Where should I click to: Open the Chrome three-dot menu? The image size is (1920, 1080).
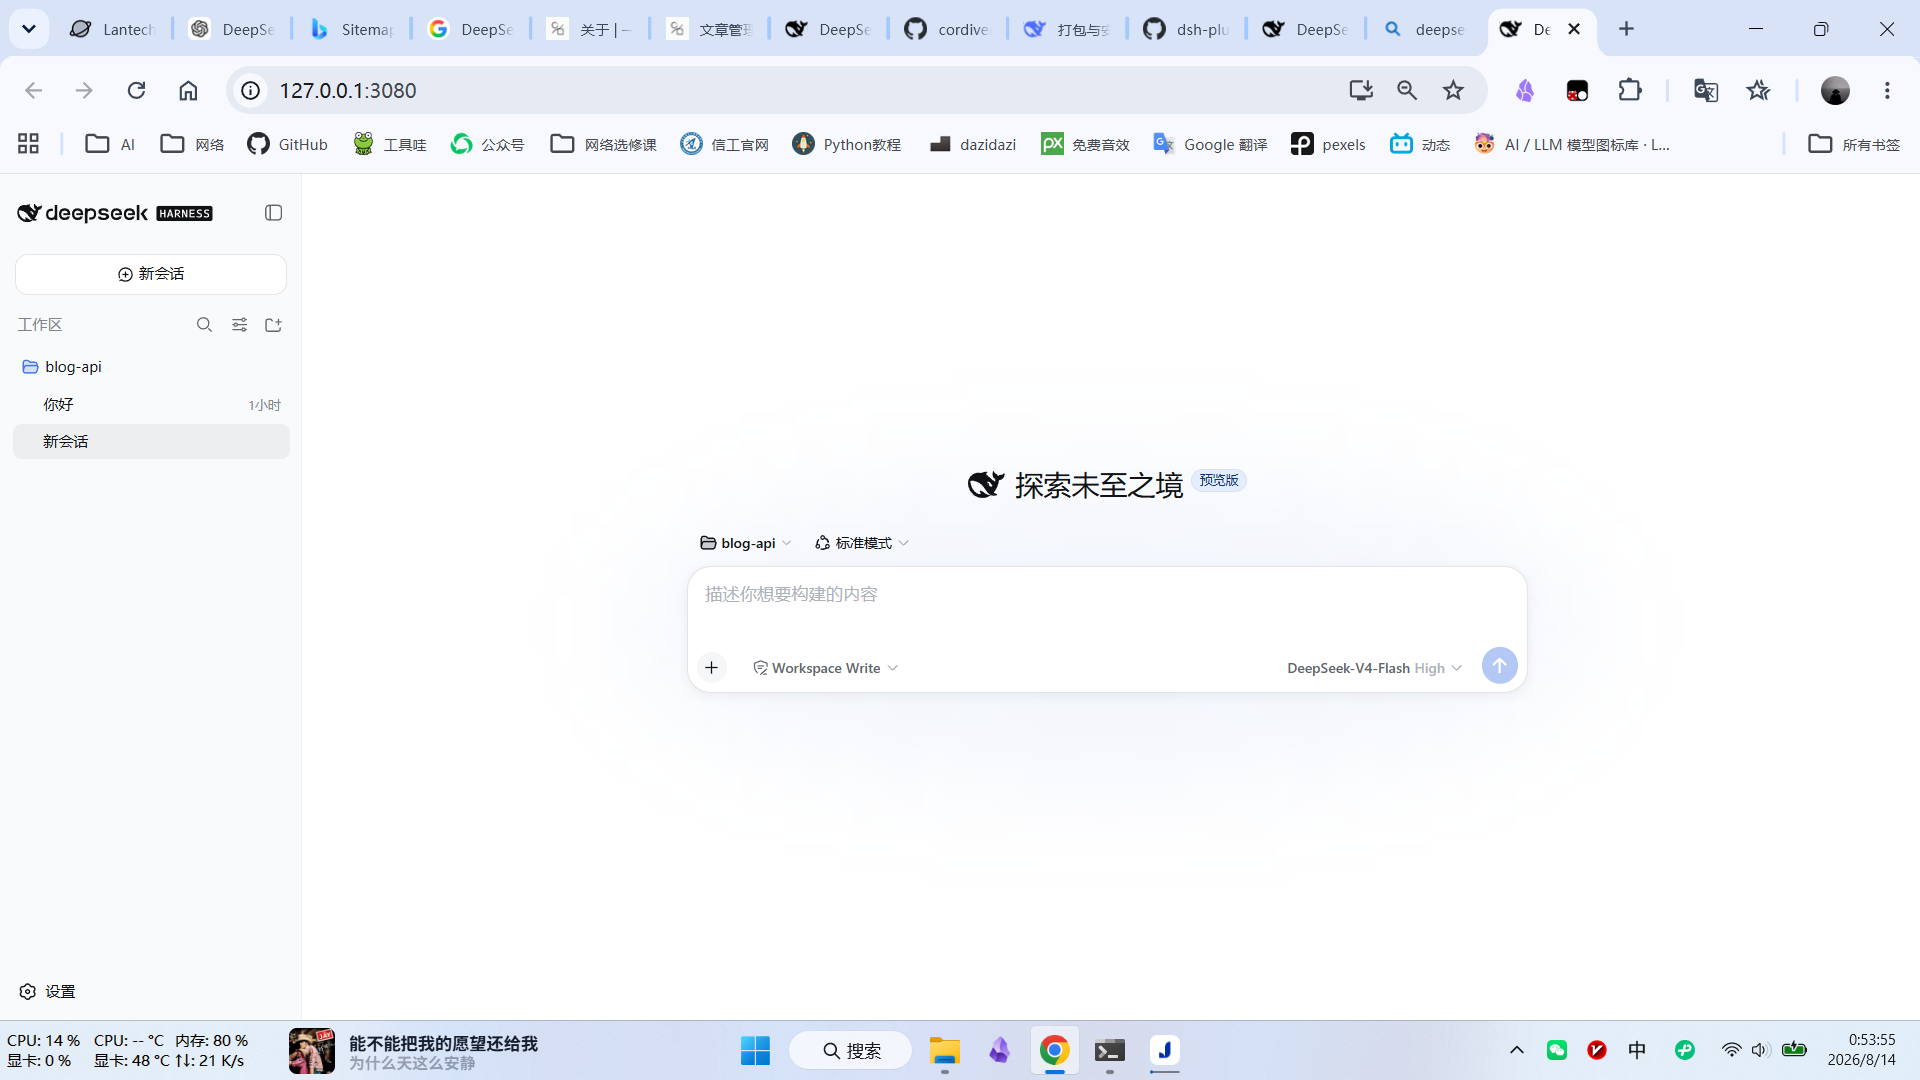tap(1887, 90)
